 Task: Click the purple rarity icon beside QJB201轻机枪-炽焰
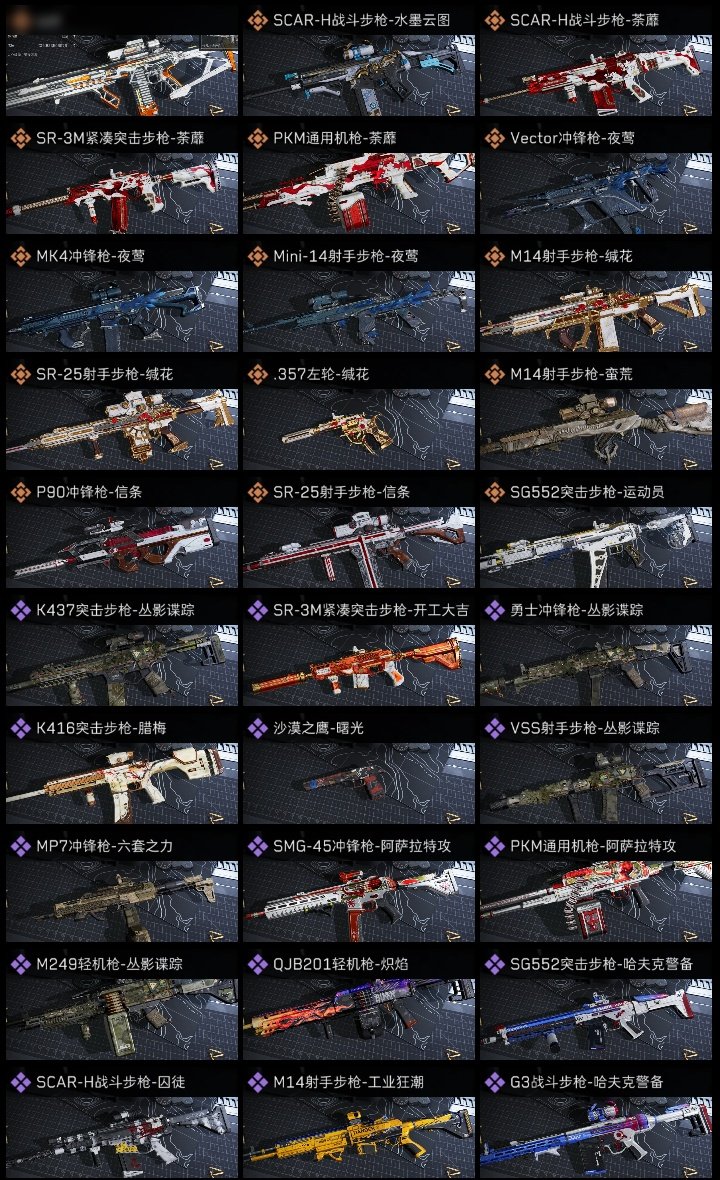pyautogui.click(x=257, y=964)
